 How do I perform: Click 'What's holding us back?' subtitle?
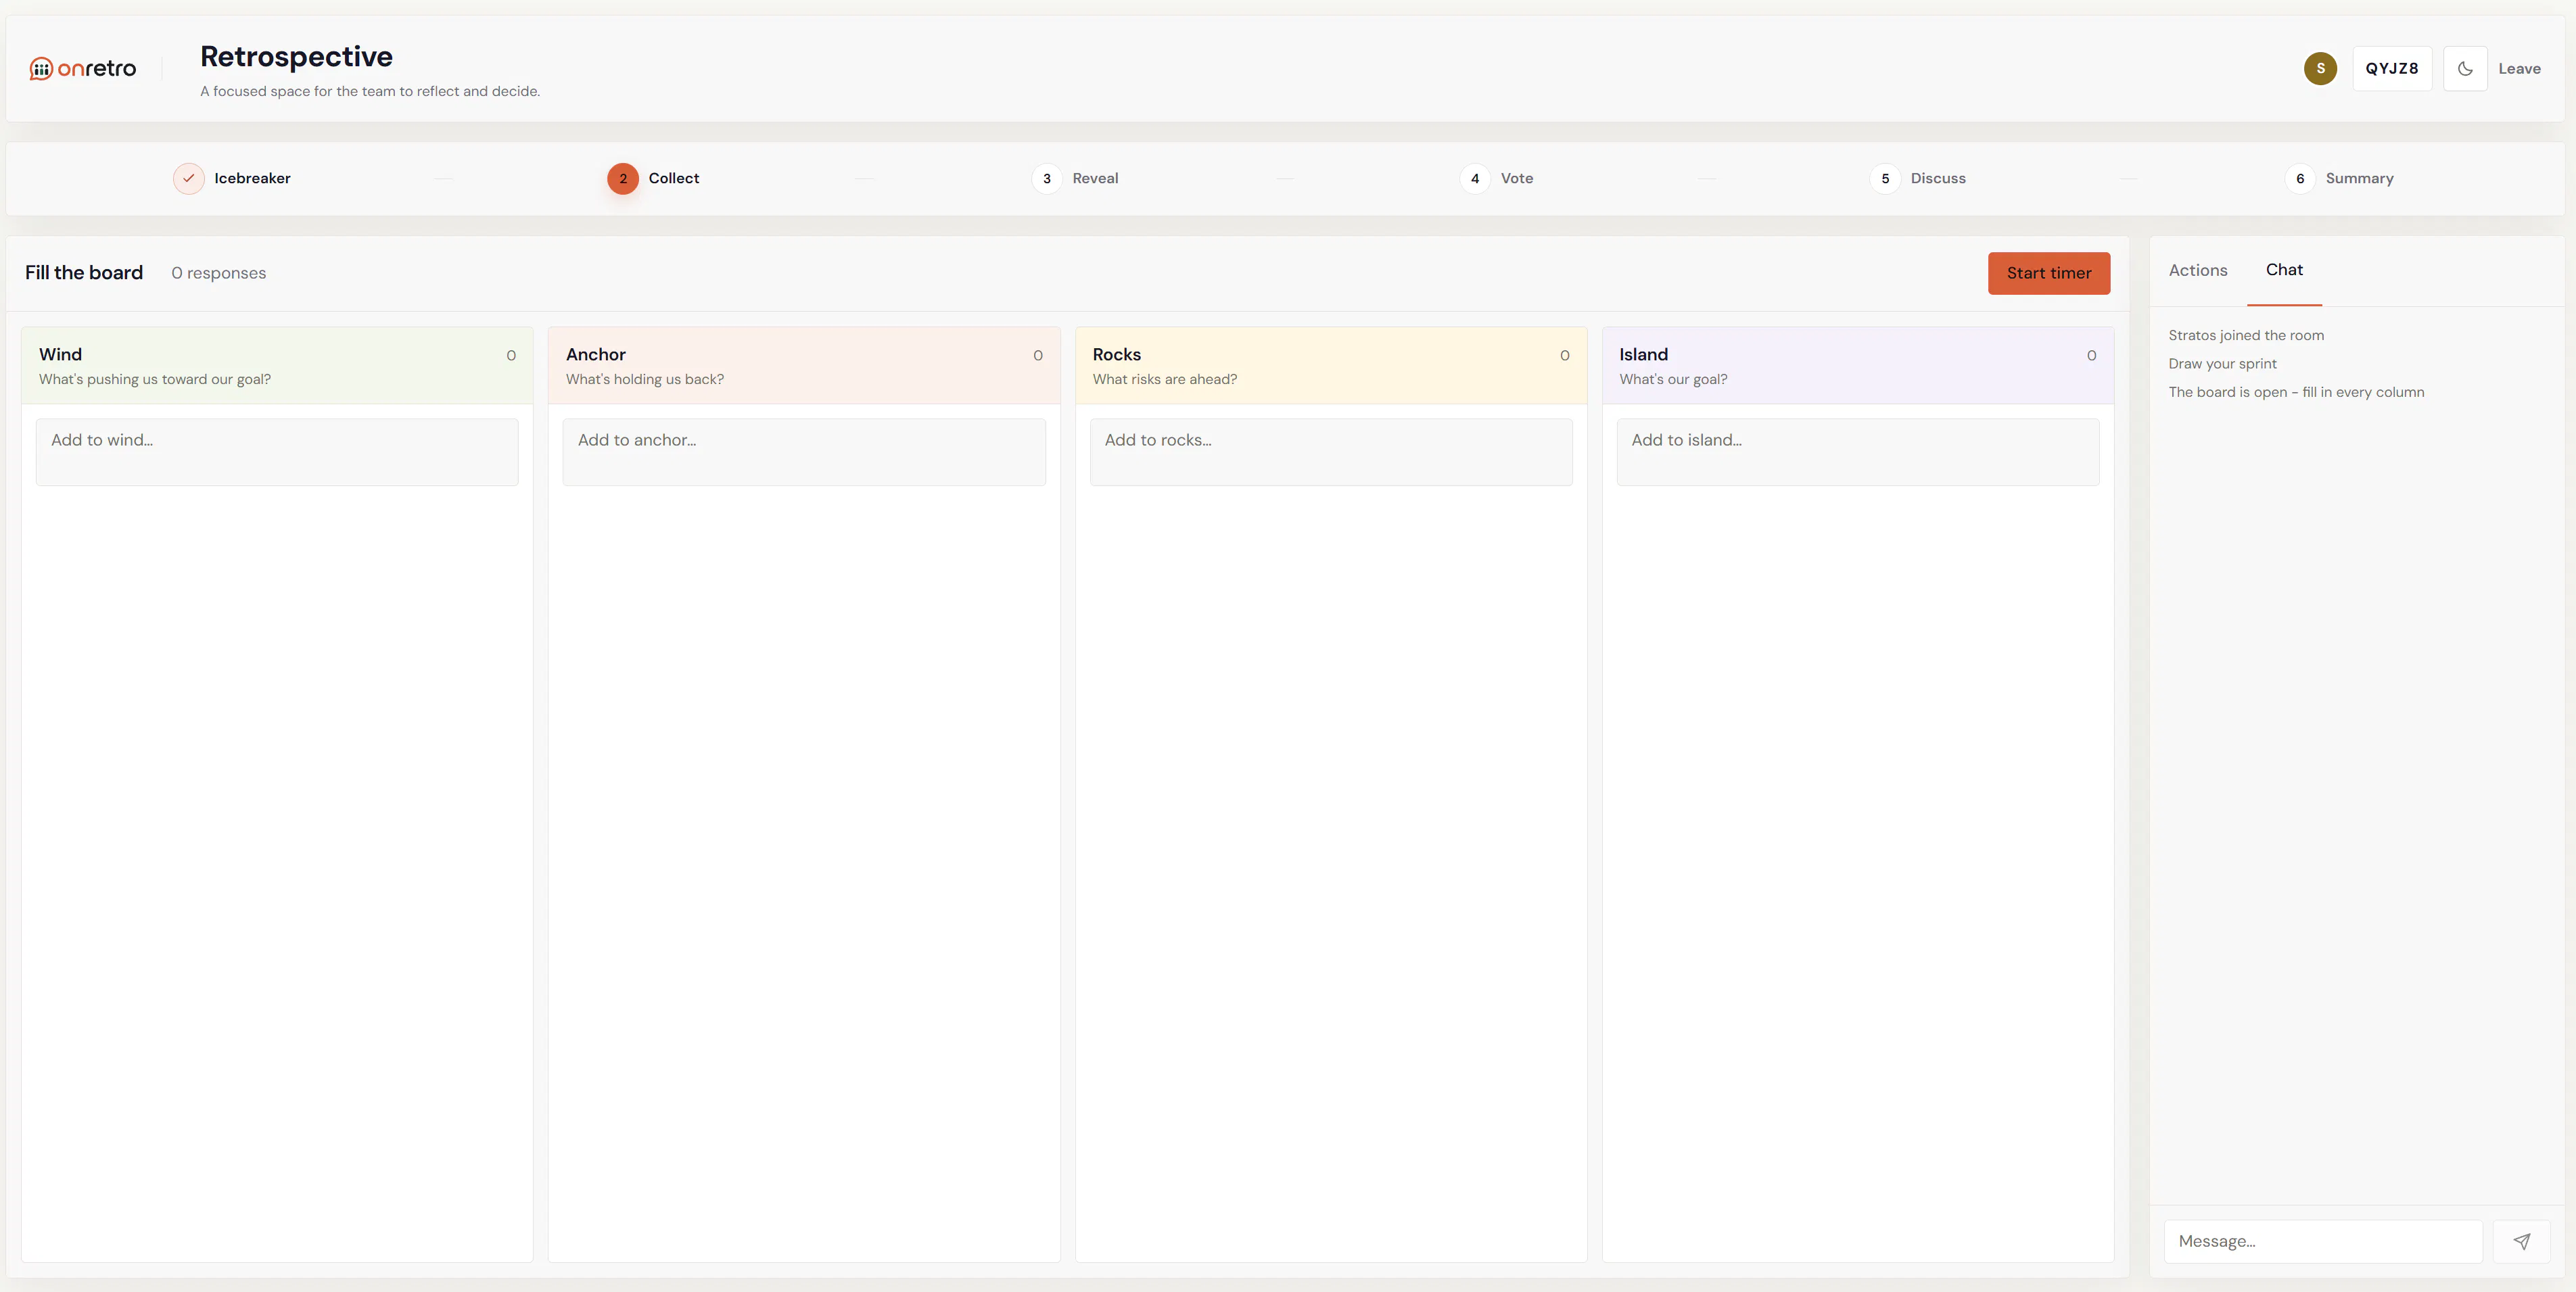click(644, 379)
